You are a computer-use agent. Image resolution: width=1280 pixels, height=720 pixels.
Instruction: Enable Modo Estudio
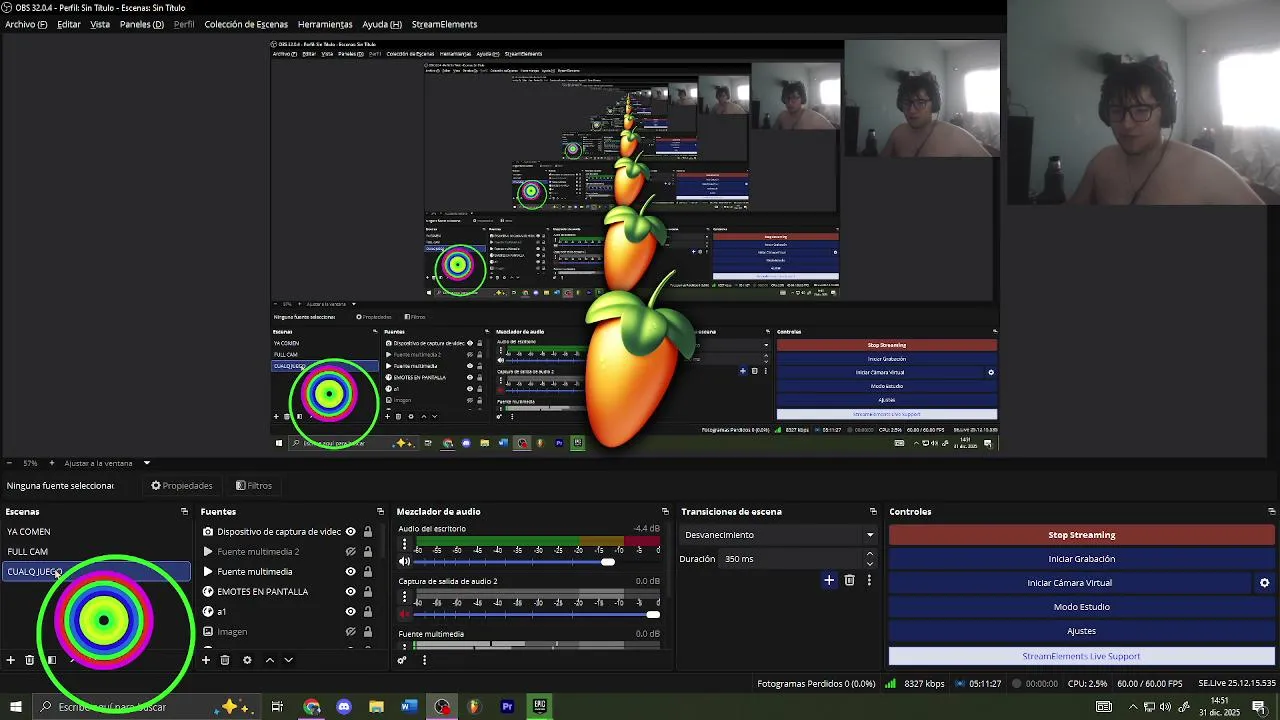tap(1082, 607)
